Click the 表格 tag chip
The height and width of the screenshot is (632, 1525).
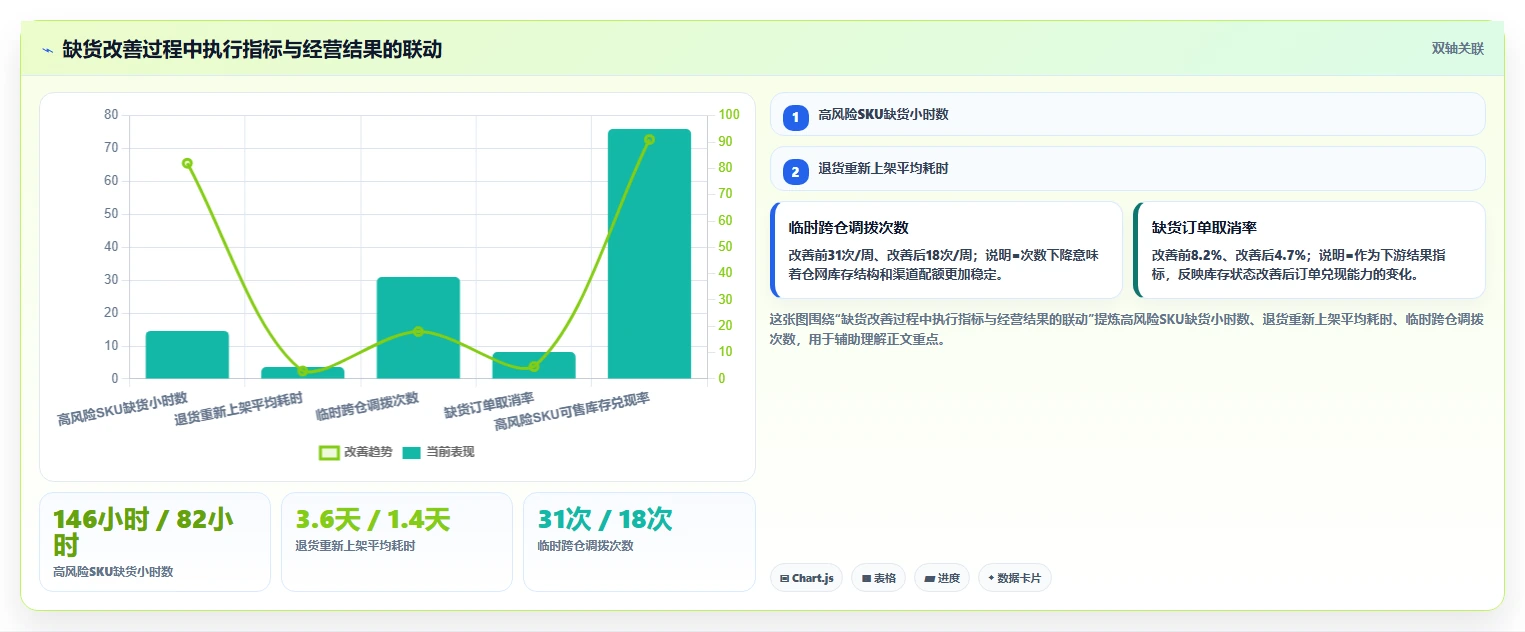879,578
